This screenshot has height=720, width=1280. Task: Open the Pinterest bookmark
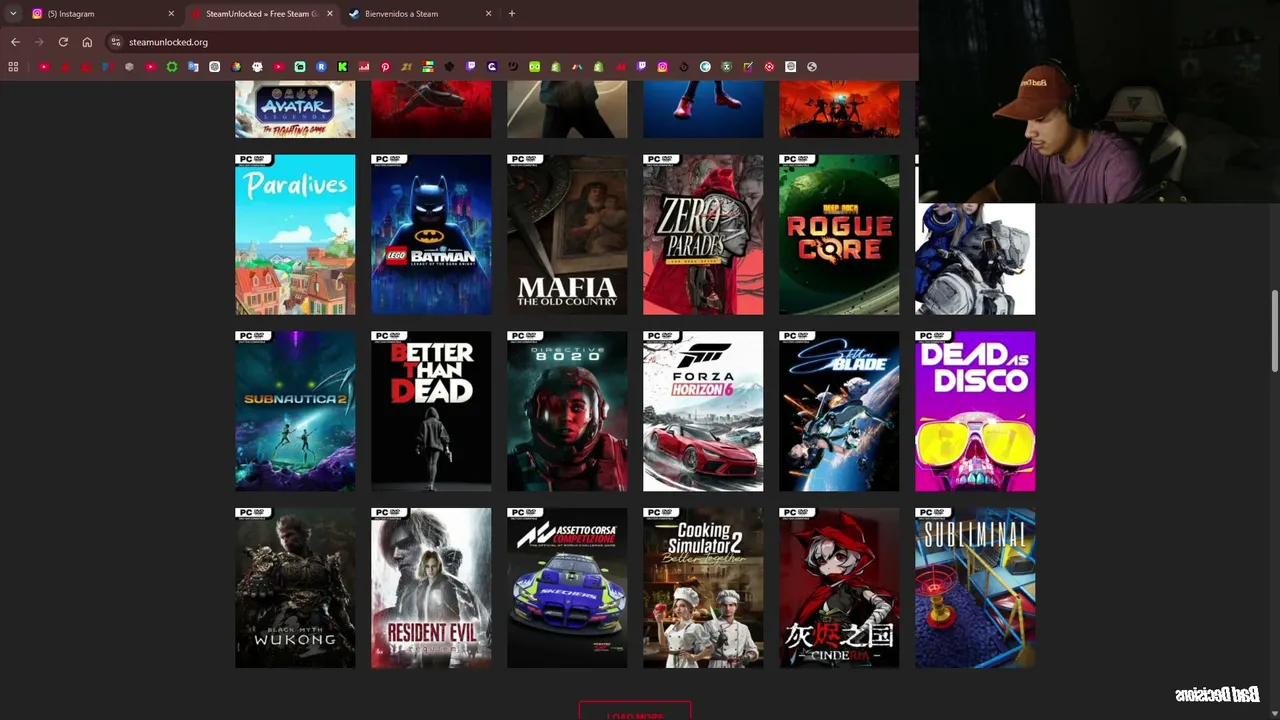point(385,67)
